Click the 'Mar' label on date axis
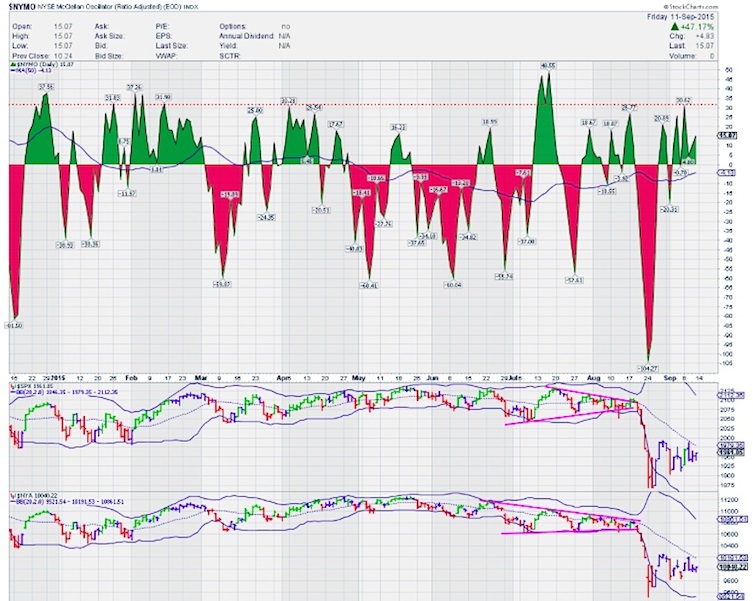Image resolution: width=753 pixels, height=601 pixels. tap(201, 378)
